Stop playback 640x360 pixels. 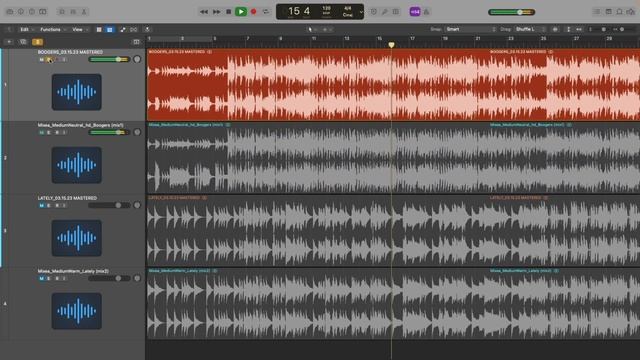click(x=229, y=12)
